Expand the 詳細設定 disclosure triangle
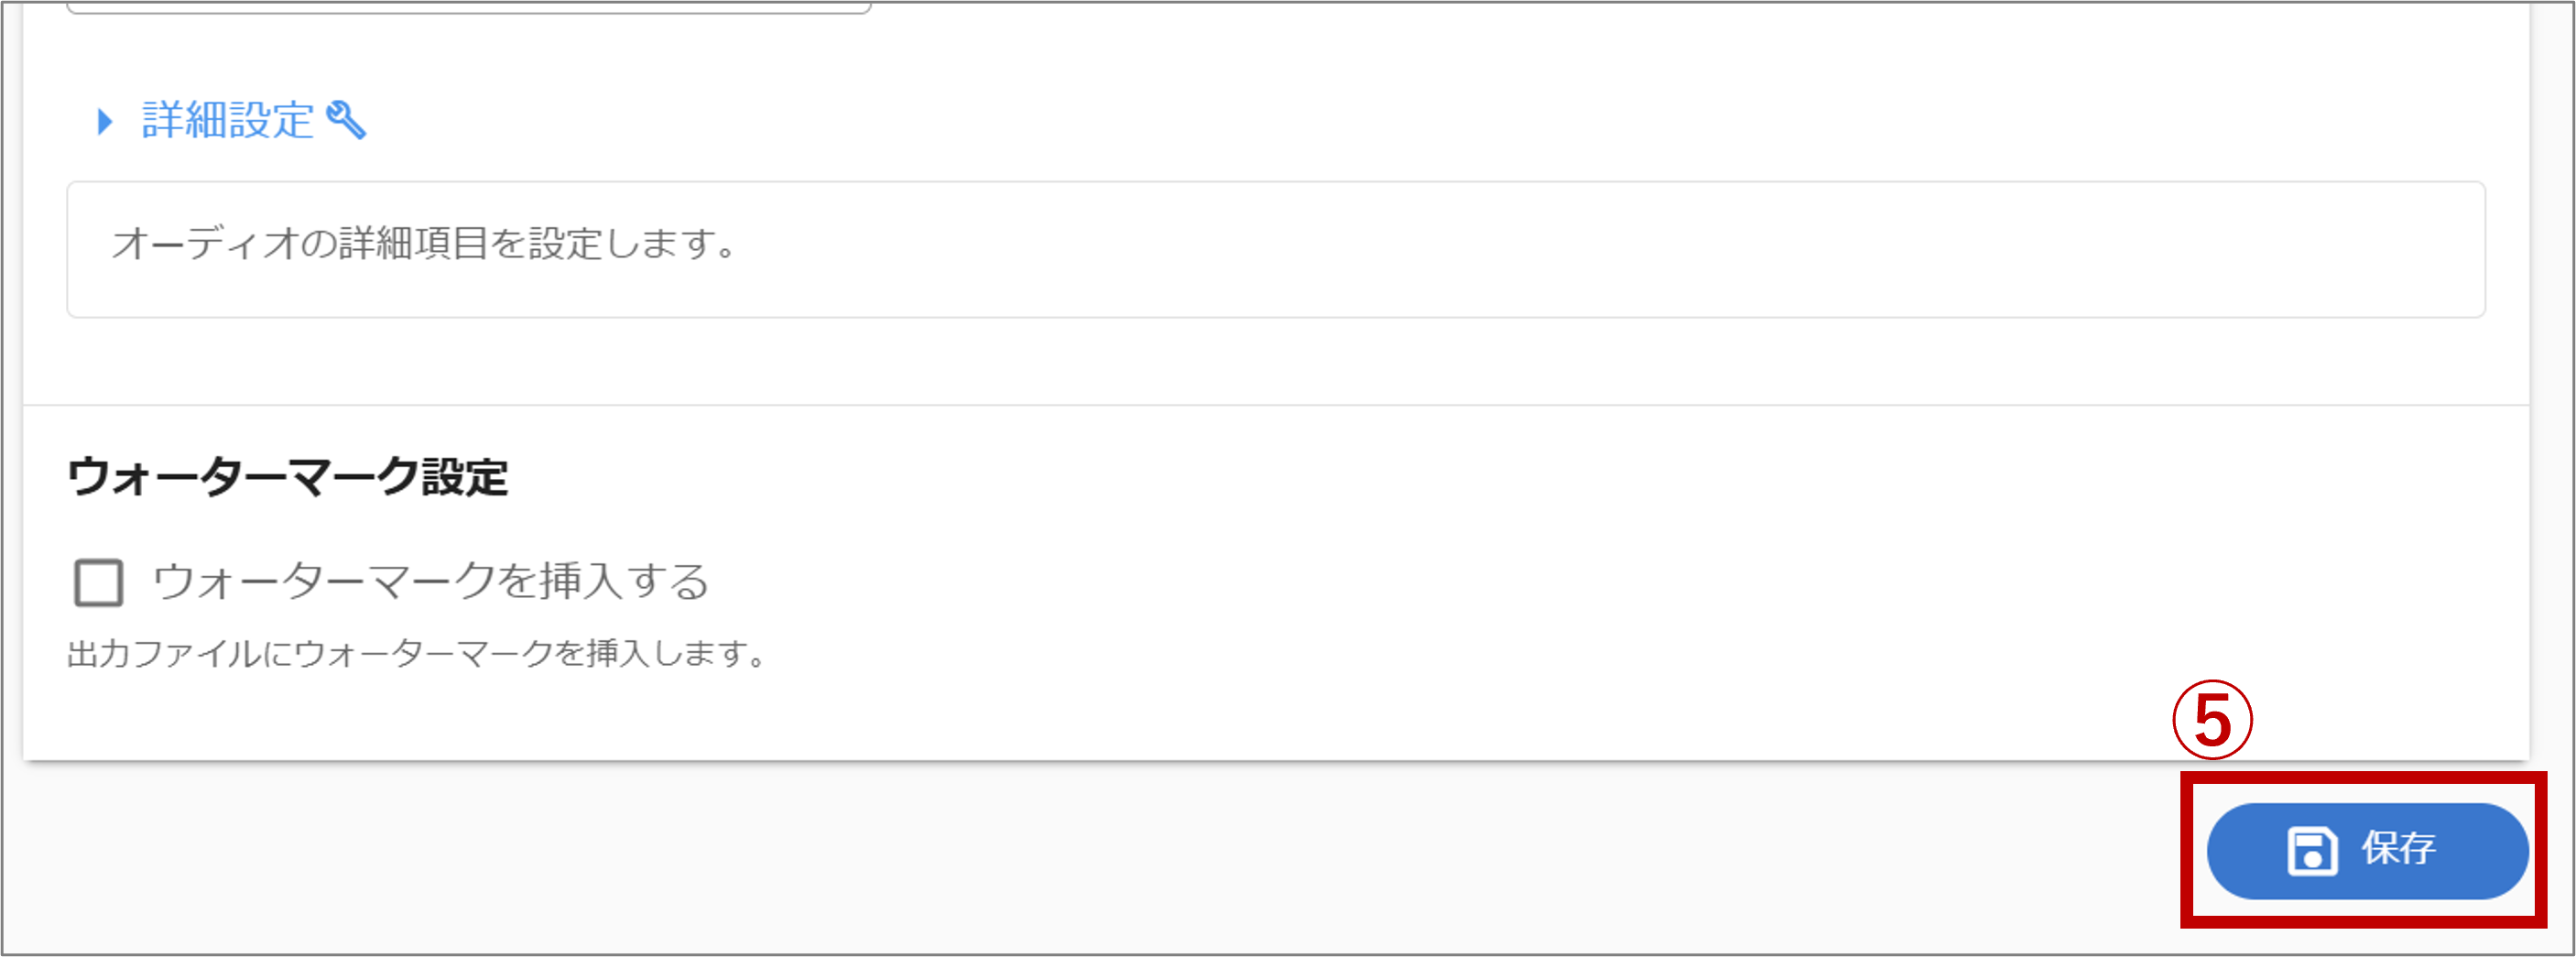This screenshot has width=2576, height=957. pos(105,122)
